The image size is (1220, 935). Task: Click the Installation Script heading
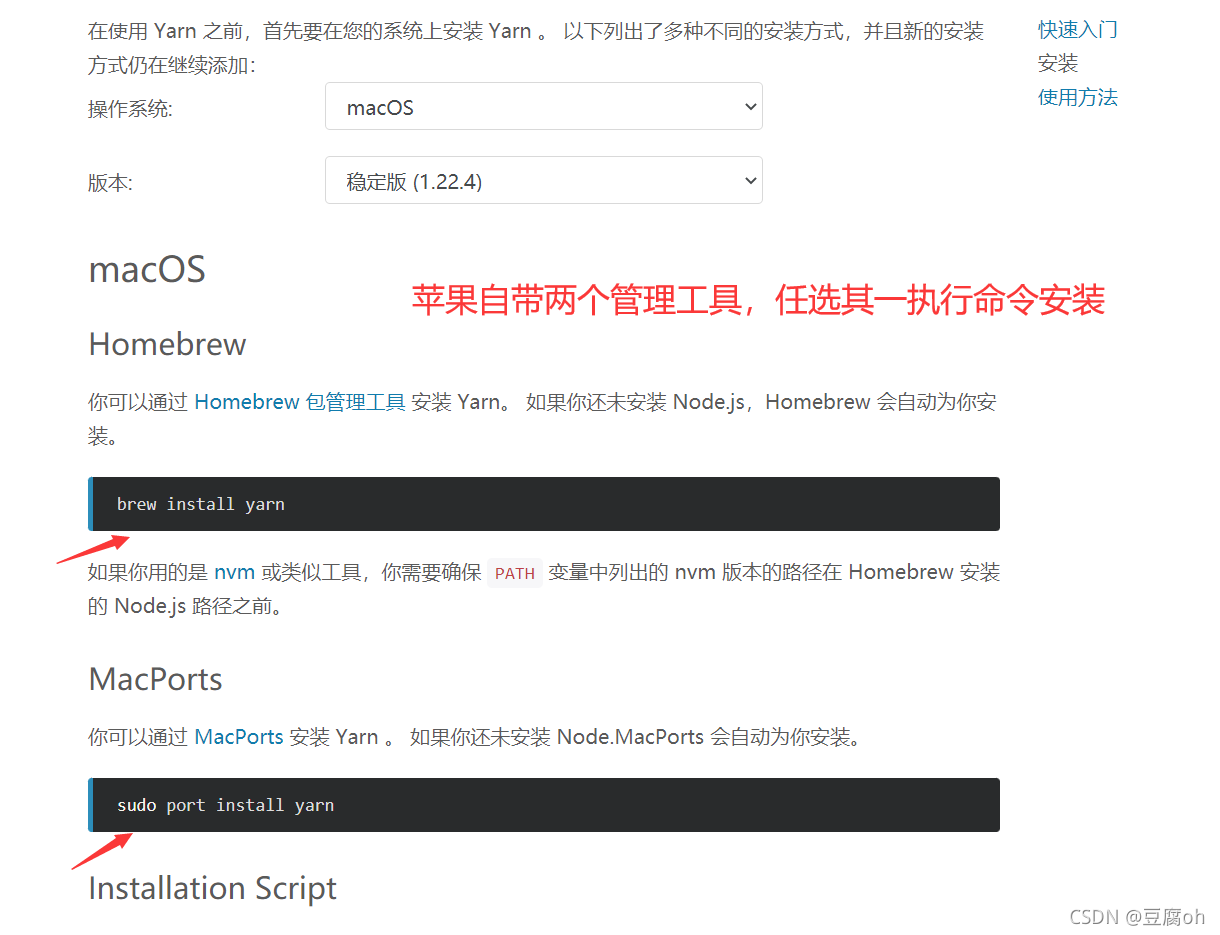click(212, 888)
